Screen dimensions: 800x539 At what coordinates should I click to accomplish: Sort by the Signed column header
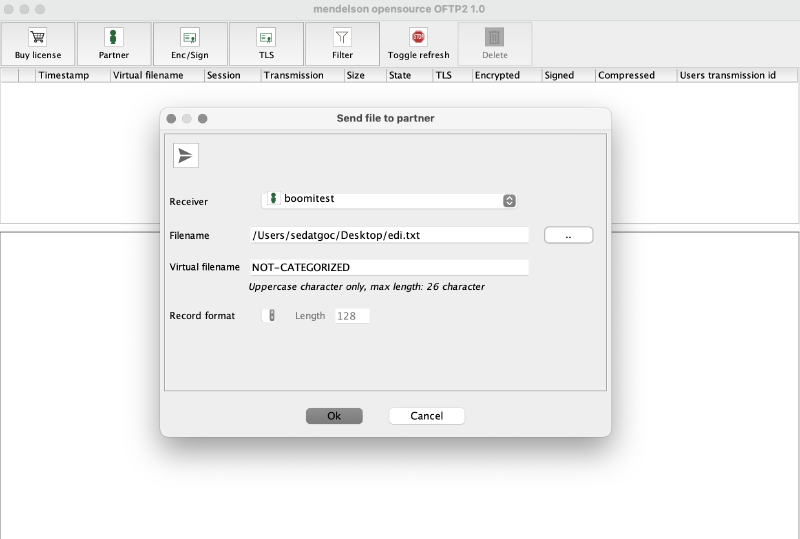click(568, 76)
